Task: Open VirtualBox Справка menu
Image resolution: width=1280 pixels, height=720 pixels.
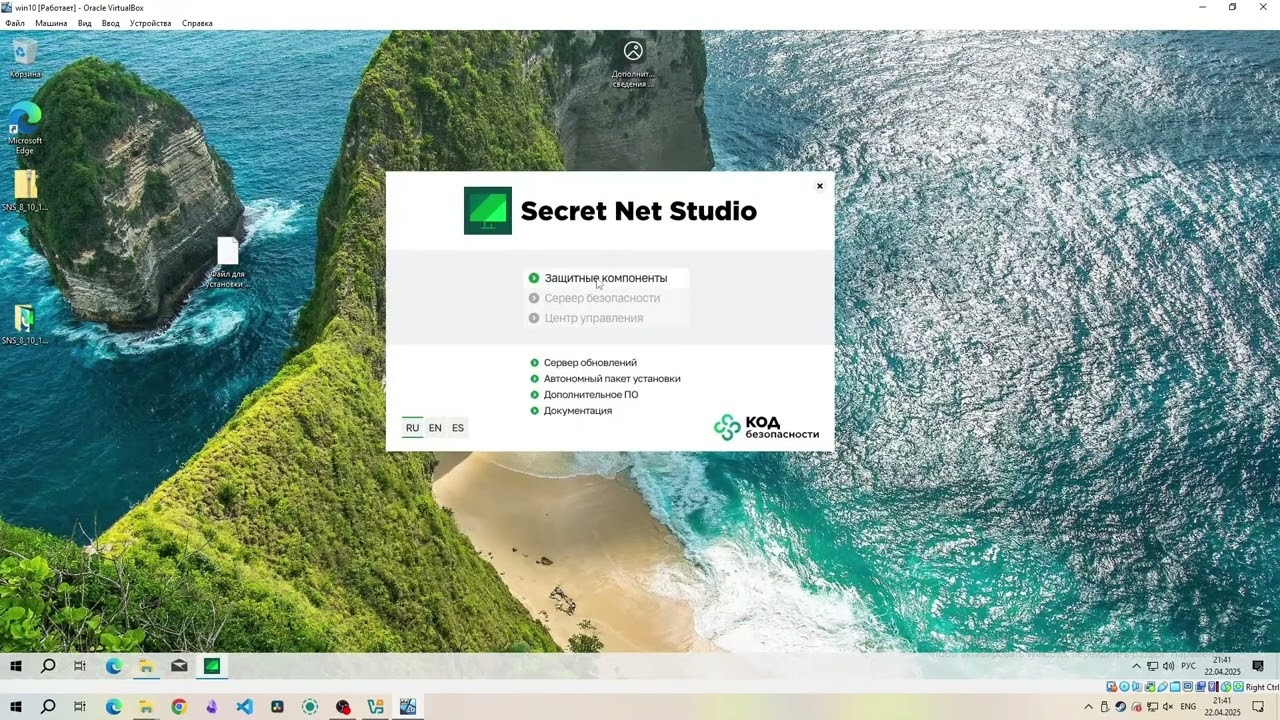Action: [x=197, y=23]
